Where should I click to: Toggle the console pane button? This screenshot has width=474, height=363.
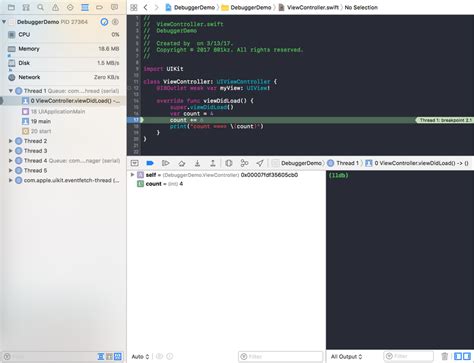(x=467, y=356)
